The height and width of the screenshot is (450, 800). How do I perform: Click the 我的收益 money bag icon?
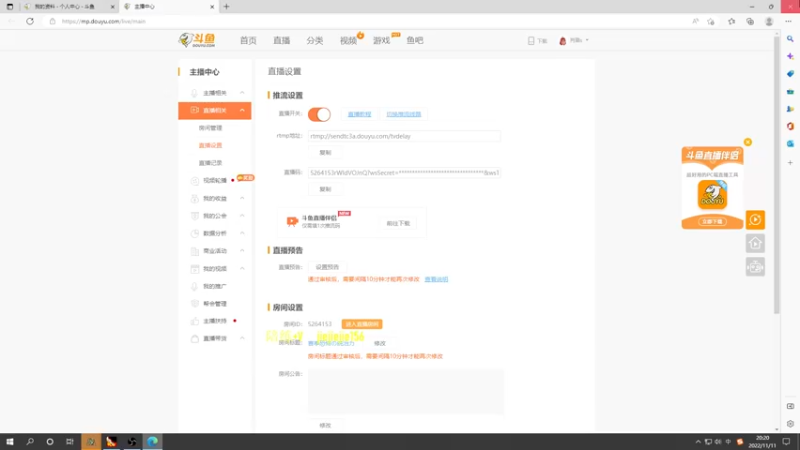tap(194, 198)
